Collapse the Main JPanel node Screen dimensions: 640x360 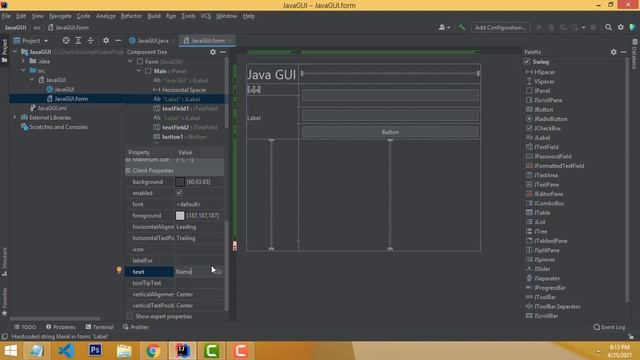pos(139,71)
